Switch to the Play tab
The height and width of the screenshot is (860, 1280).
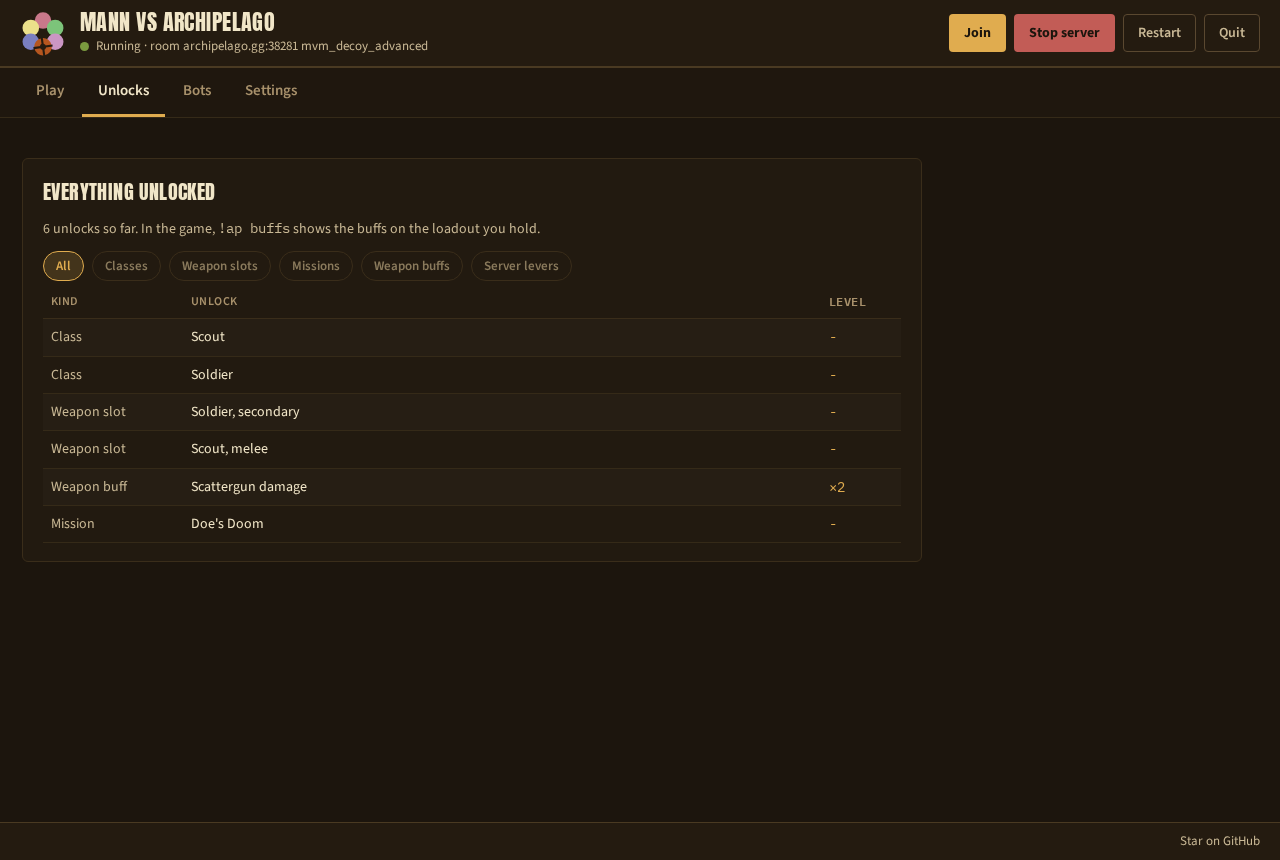coord(50,91)
